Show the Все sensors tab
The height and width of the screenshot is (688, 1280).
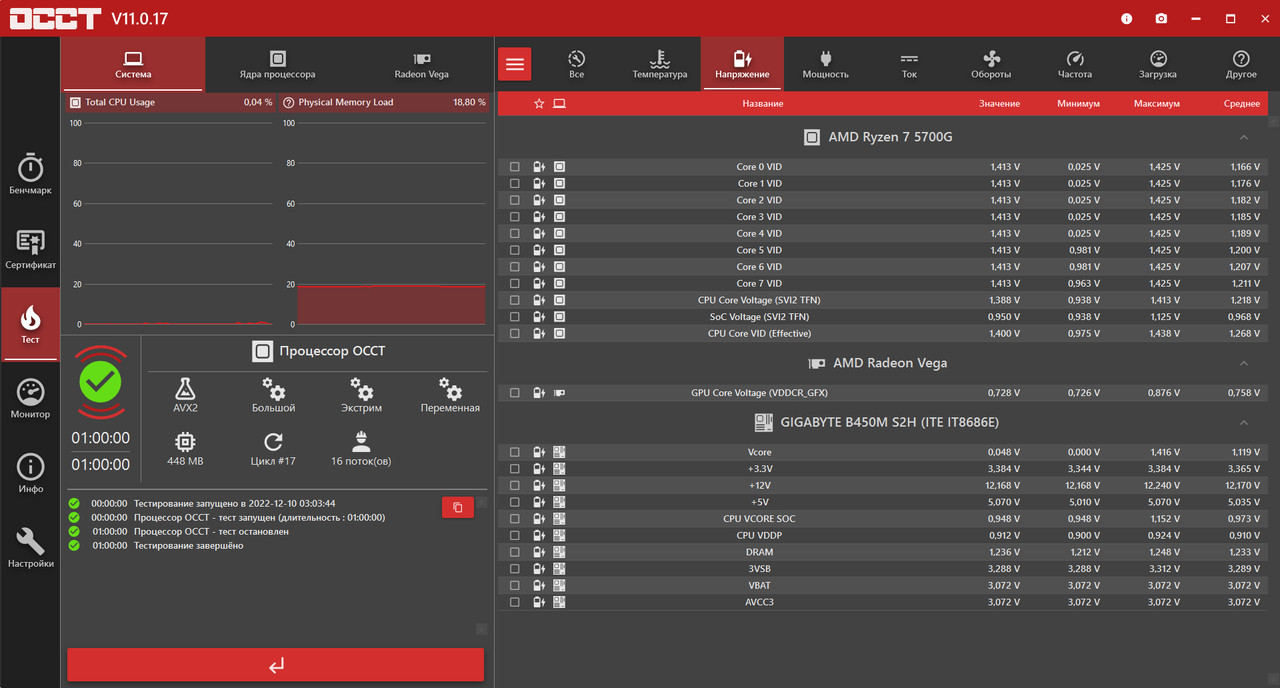[x=576, y=64]
